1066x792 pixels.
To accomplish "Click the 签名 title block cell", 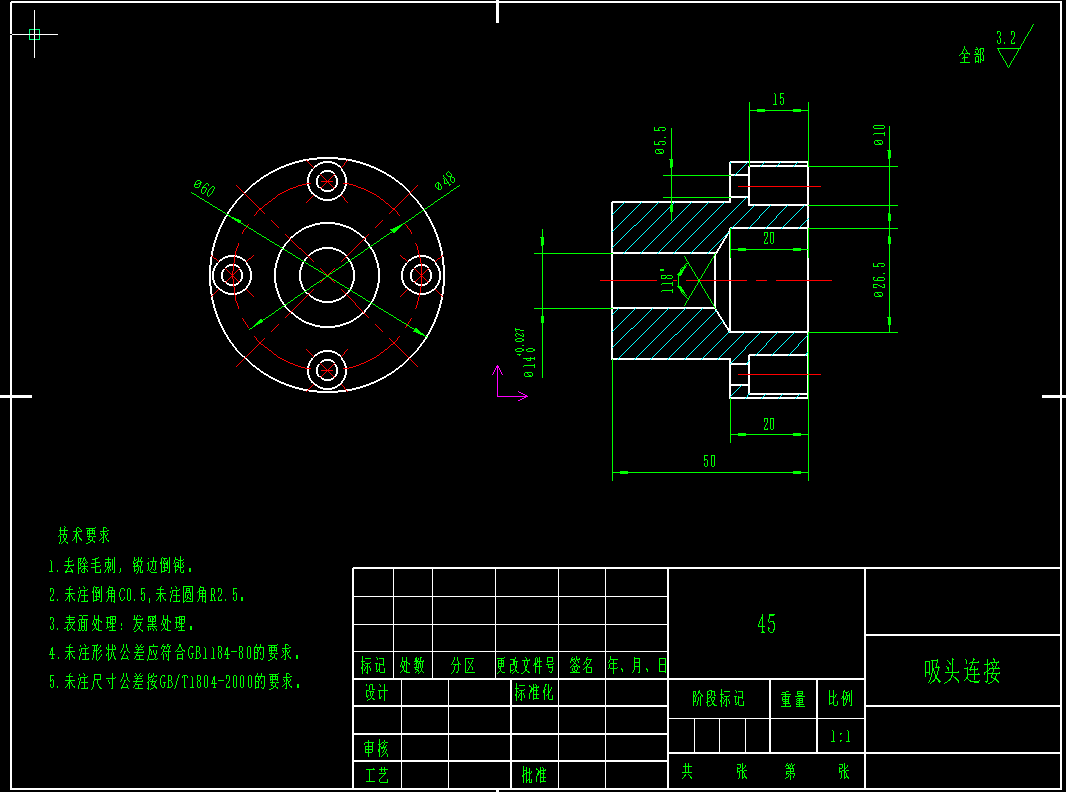I will [581, 666].
